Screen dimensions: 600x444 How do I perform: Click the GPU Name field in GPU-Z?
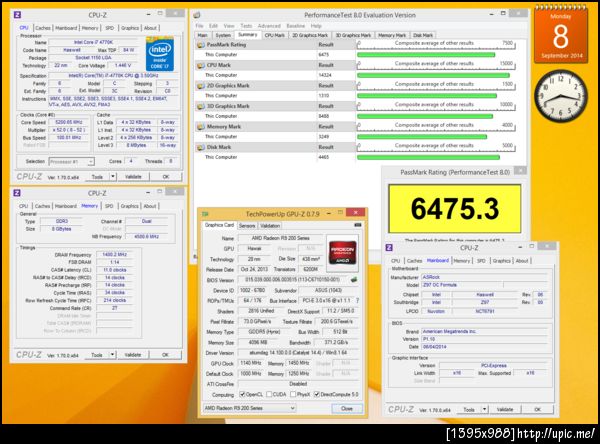tap(280, 238)
